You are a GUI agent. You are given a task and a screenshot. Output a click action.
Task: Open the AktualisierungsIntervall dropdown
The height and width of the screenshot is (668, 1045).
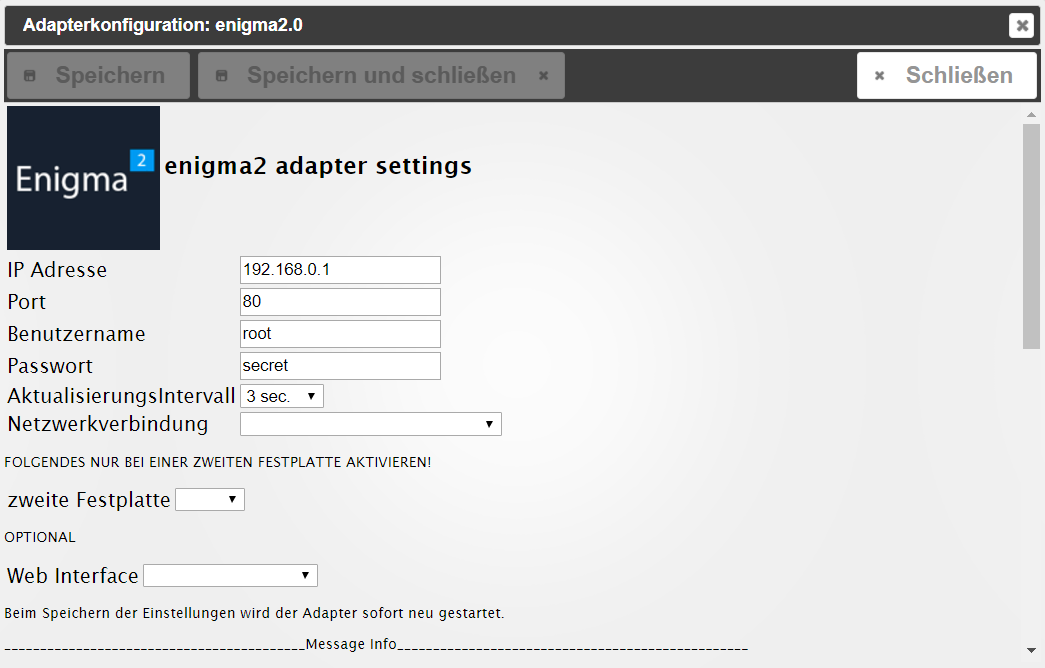(282, 396)
